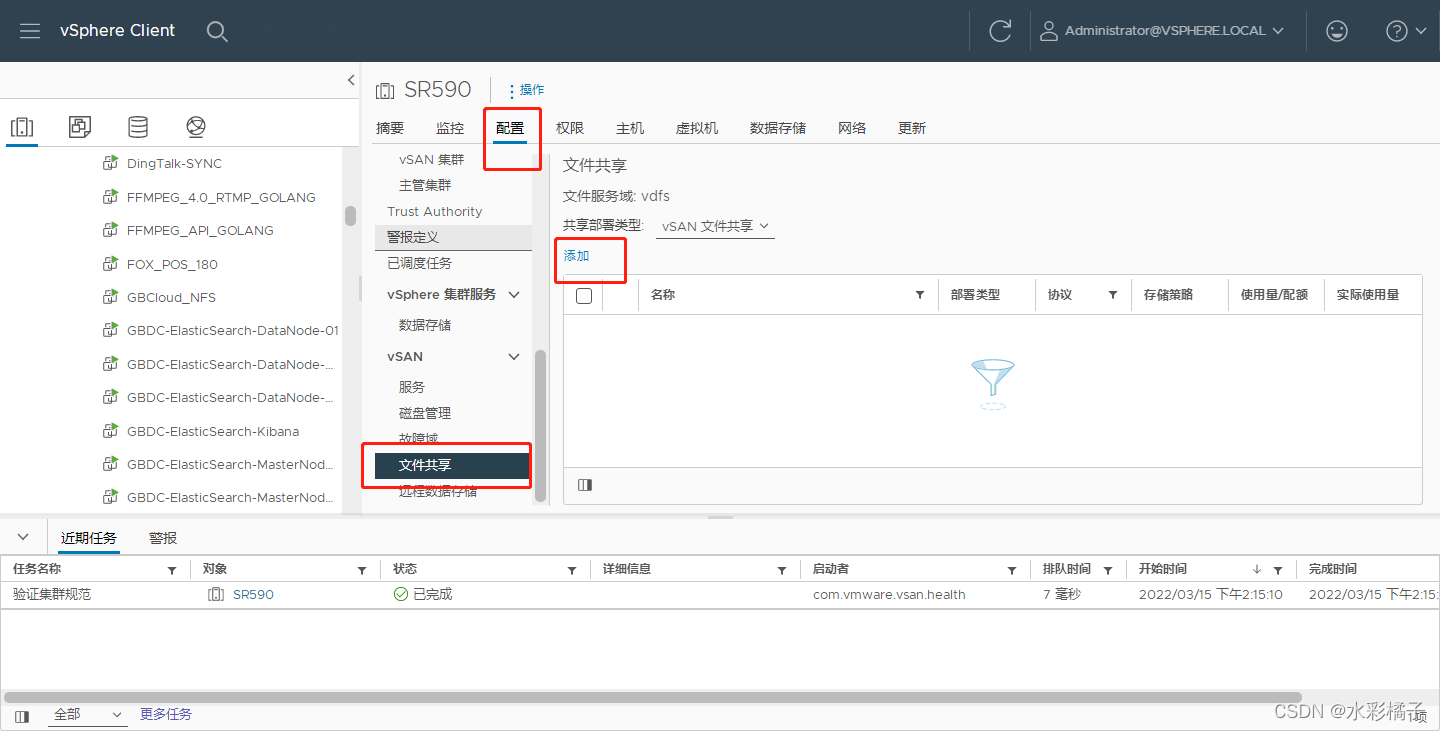Image resolution: width=1440 pixels, height=731 pixels.
Task: Switch to the 监控 tab
Action: point(450,128)
